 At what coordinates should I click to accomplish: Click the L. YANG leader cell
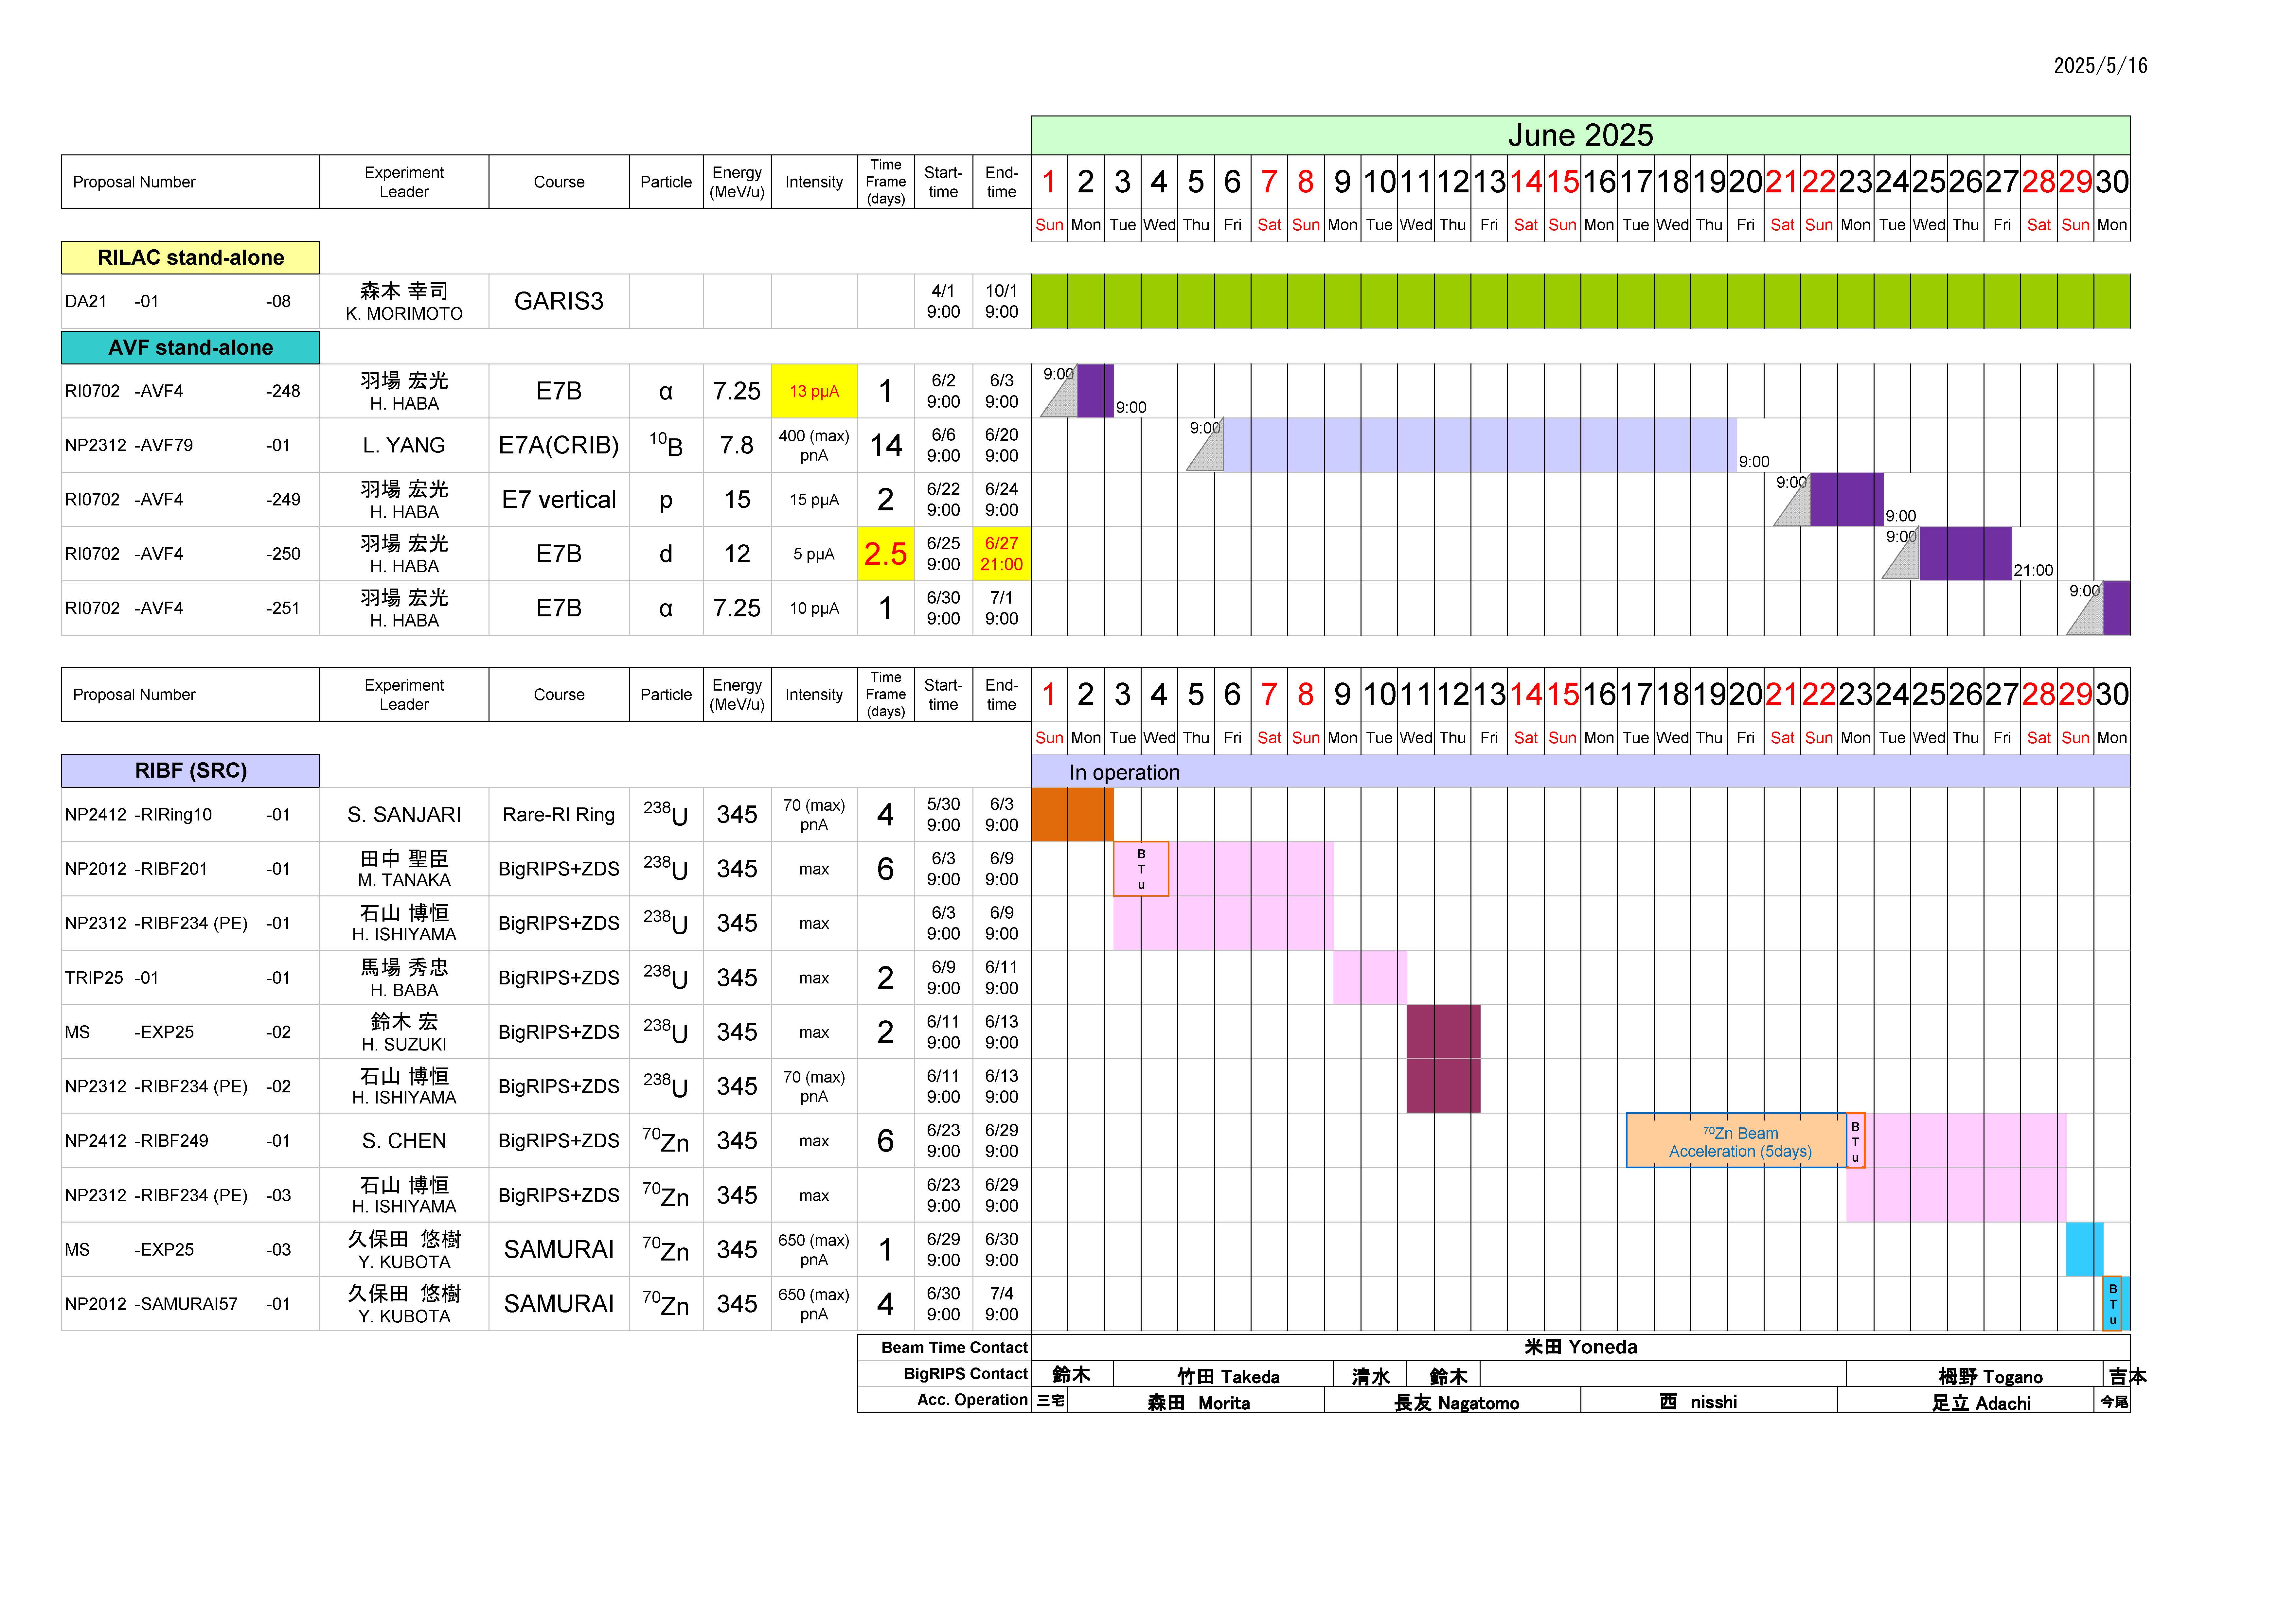coord(404,445)
